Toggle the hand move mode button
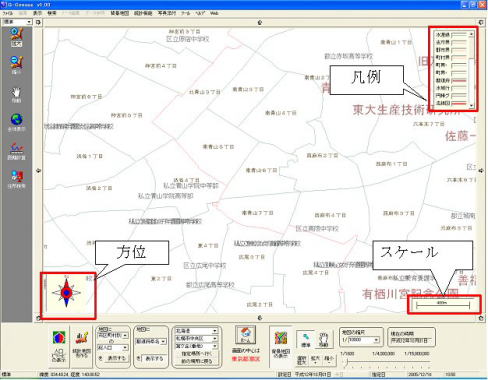Image resolution: width=488 pixels, height=380 pixels. tap(324, 340)
